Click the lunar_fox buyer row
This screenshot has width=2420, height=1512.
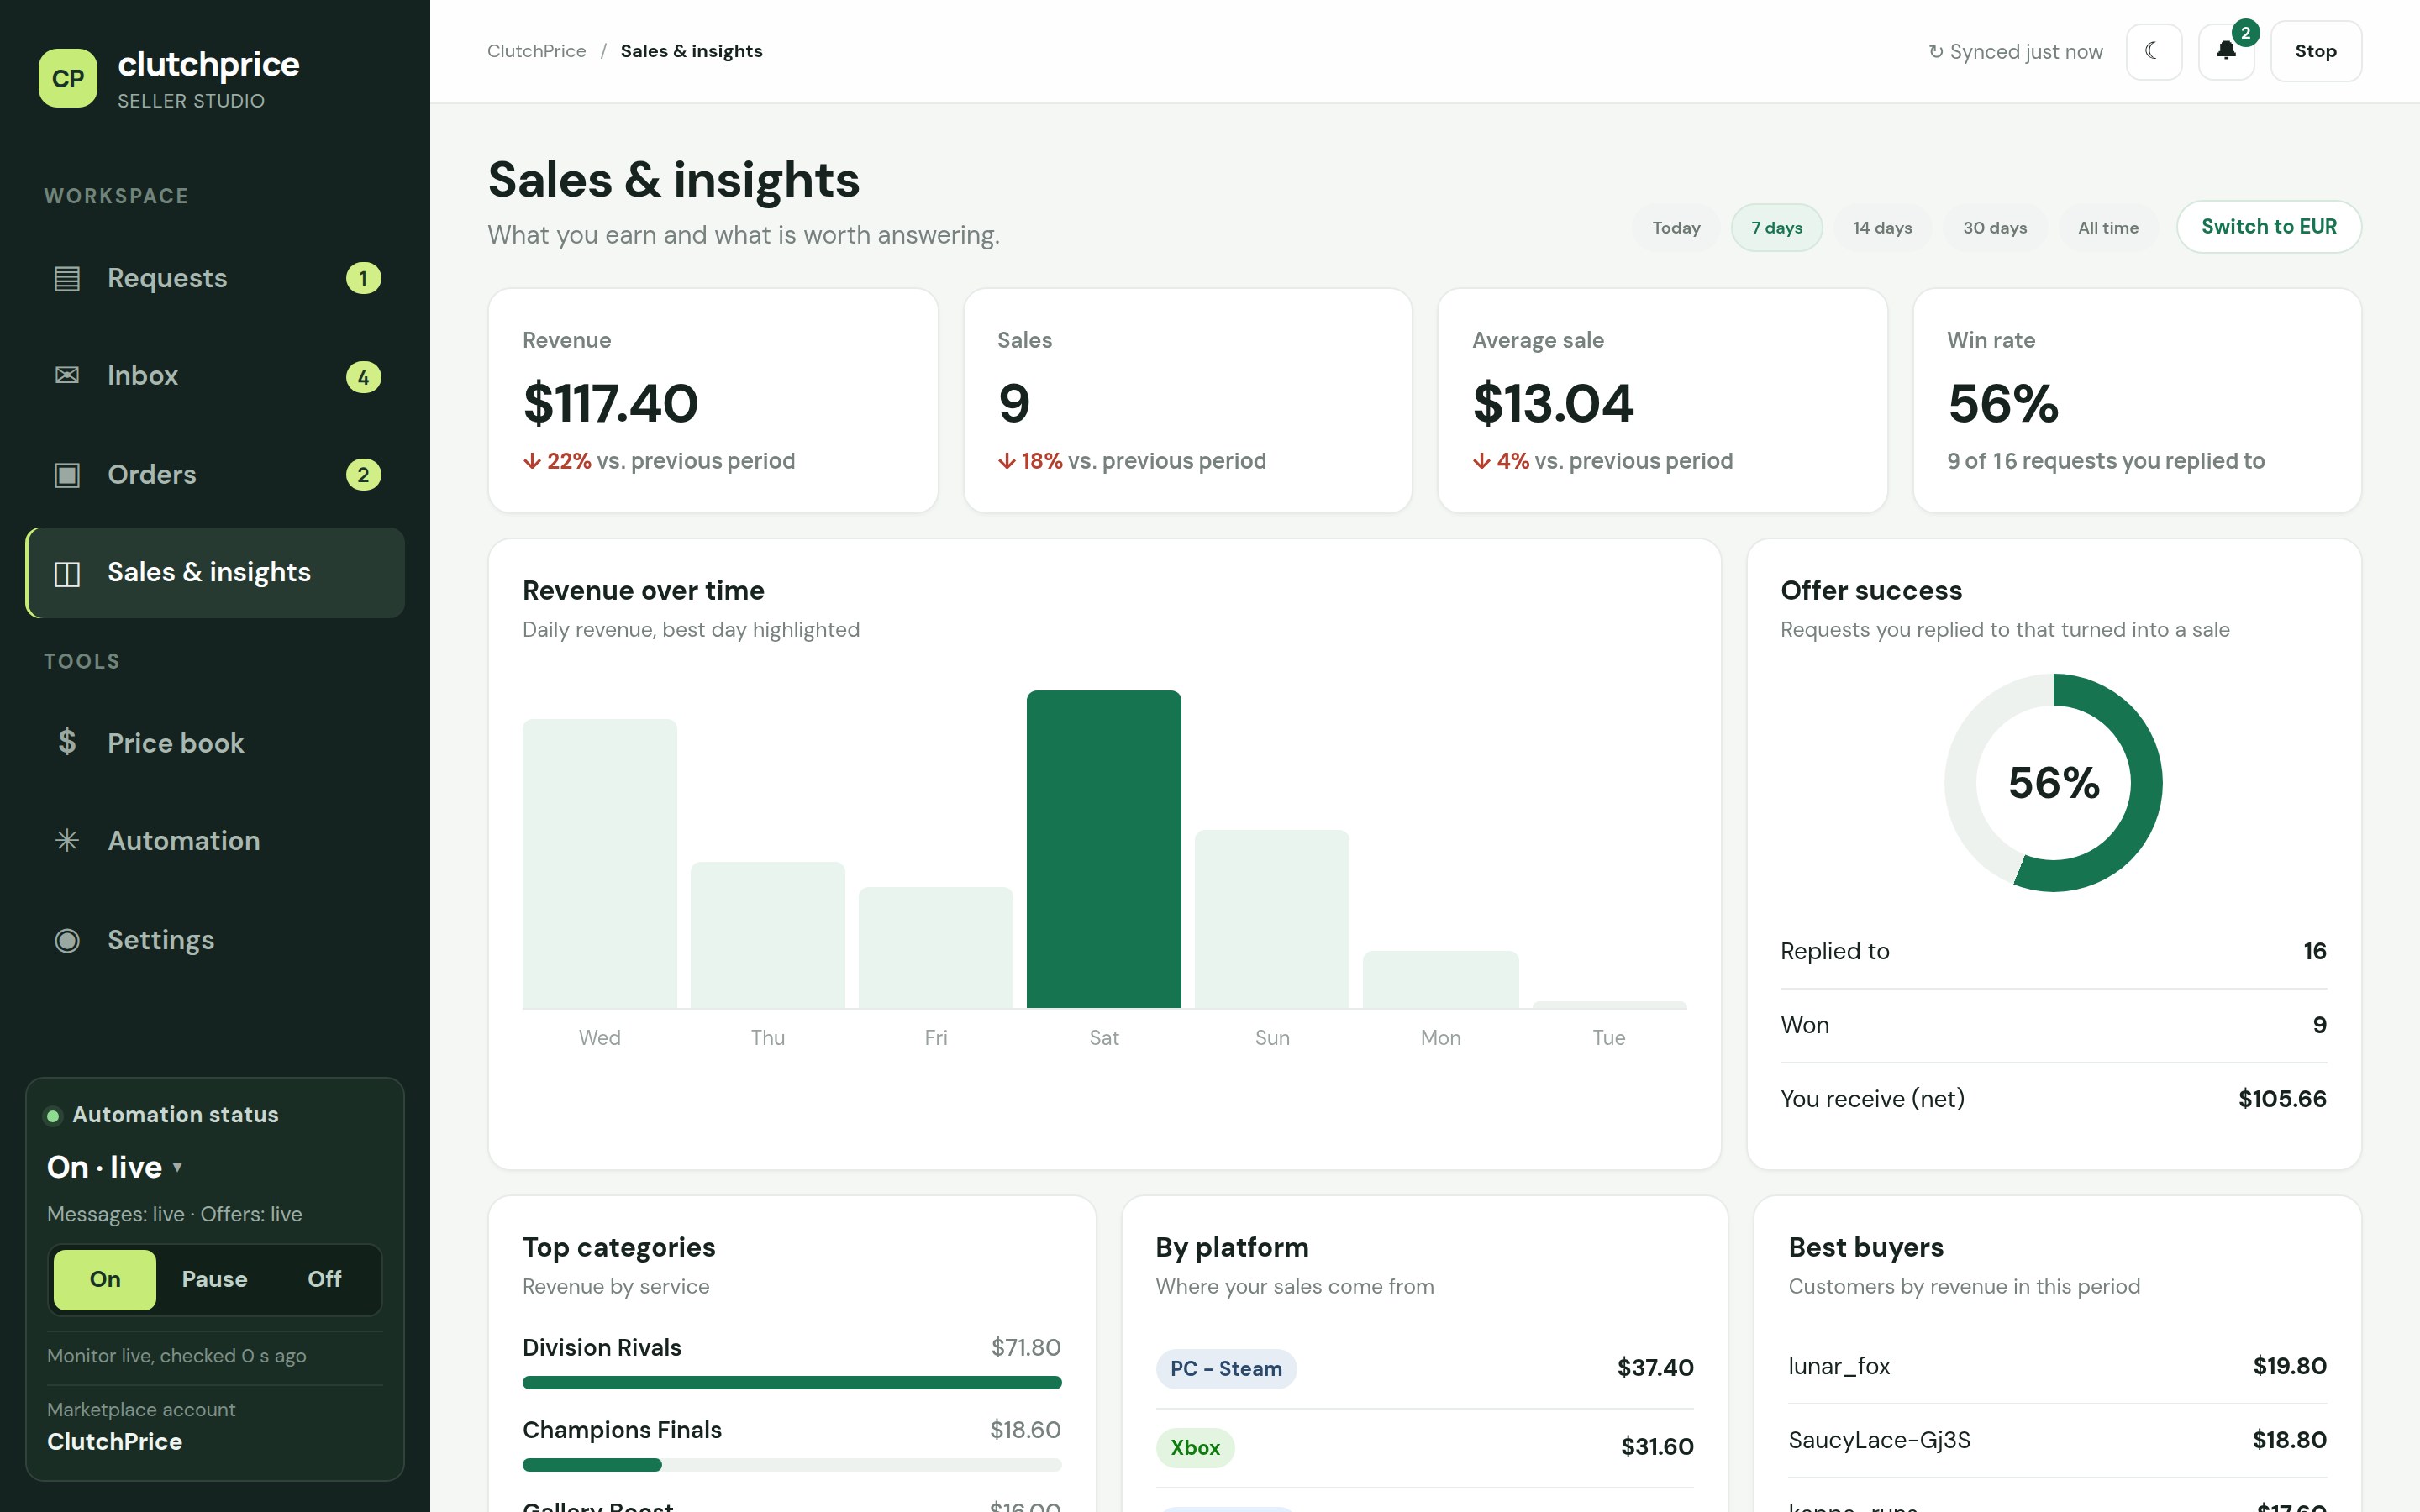click(2056, 1366)
